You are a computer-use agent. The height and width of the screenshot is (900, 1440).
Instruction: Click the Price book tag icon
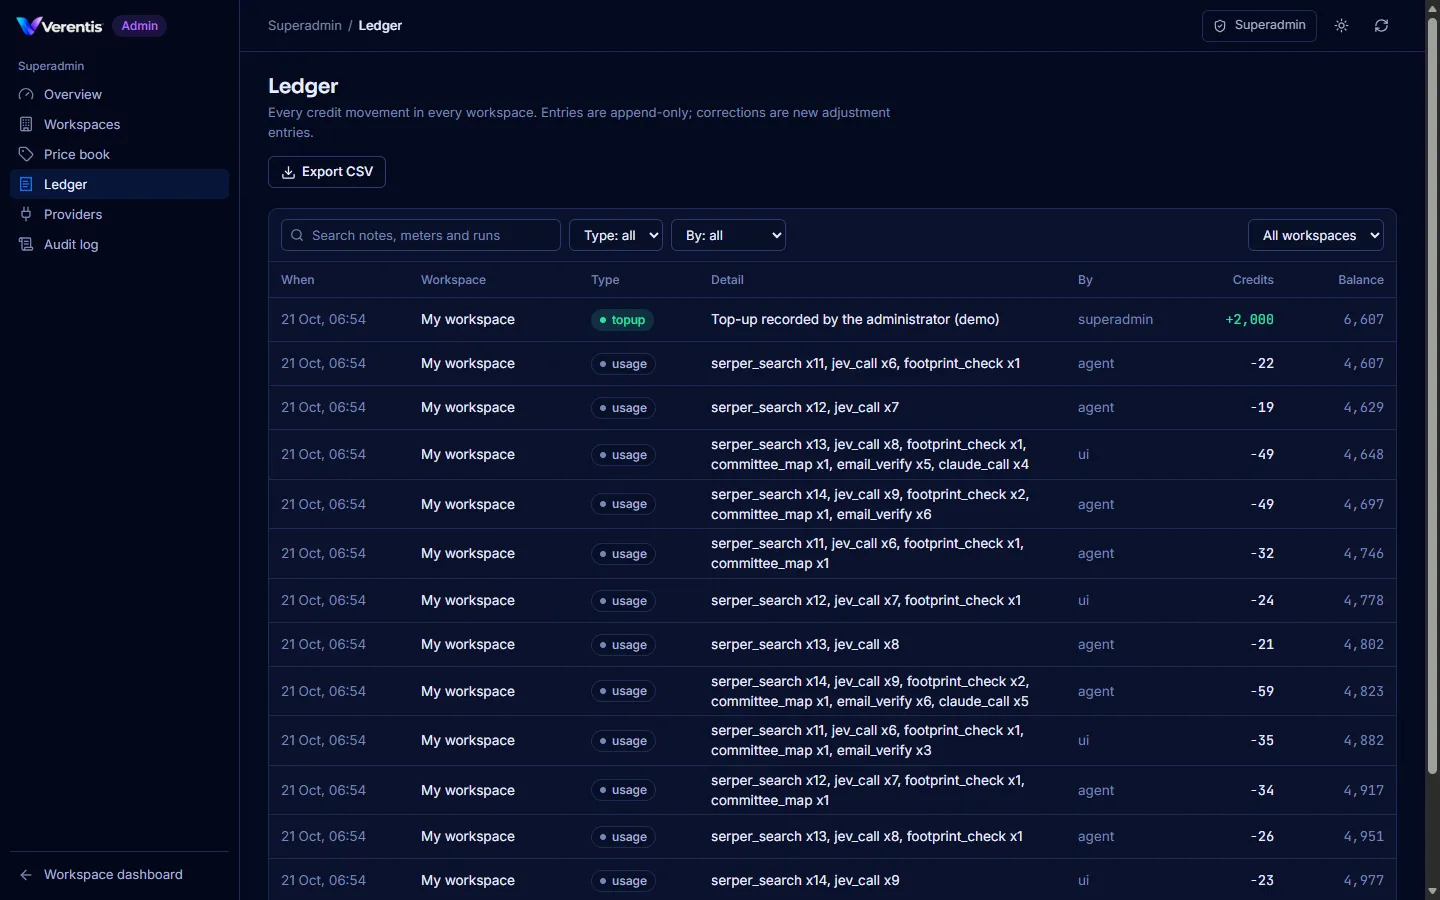point(26,154)
